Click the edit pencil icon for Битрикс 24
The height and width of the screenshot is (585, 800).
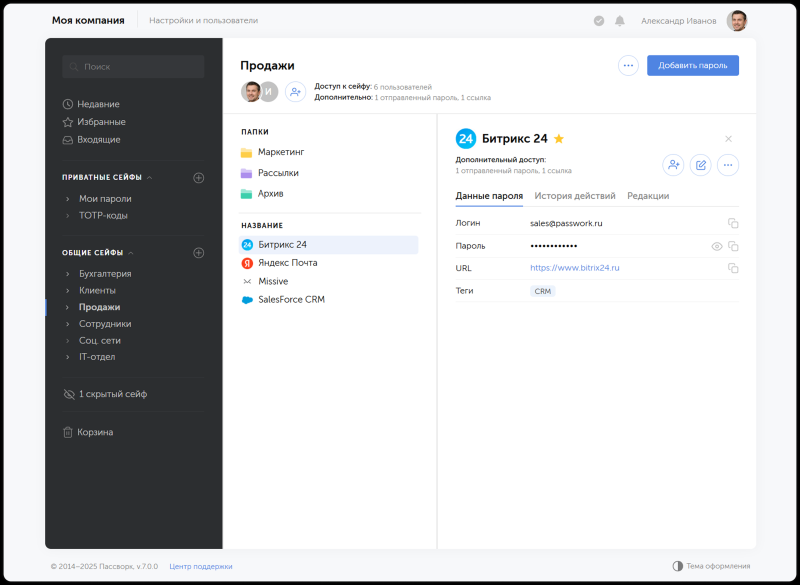tap(701, 165)
